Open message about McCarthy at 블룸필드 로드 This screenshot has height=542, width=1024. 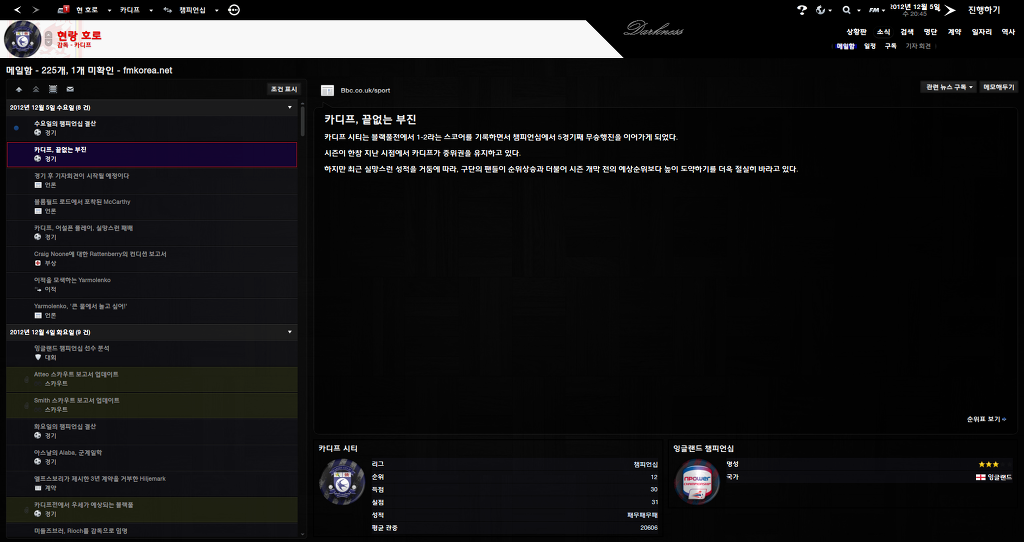coord(152,207)
